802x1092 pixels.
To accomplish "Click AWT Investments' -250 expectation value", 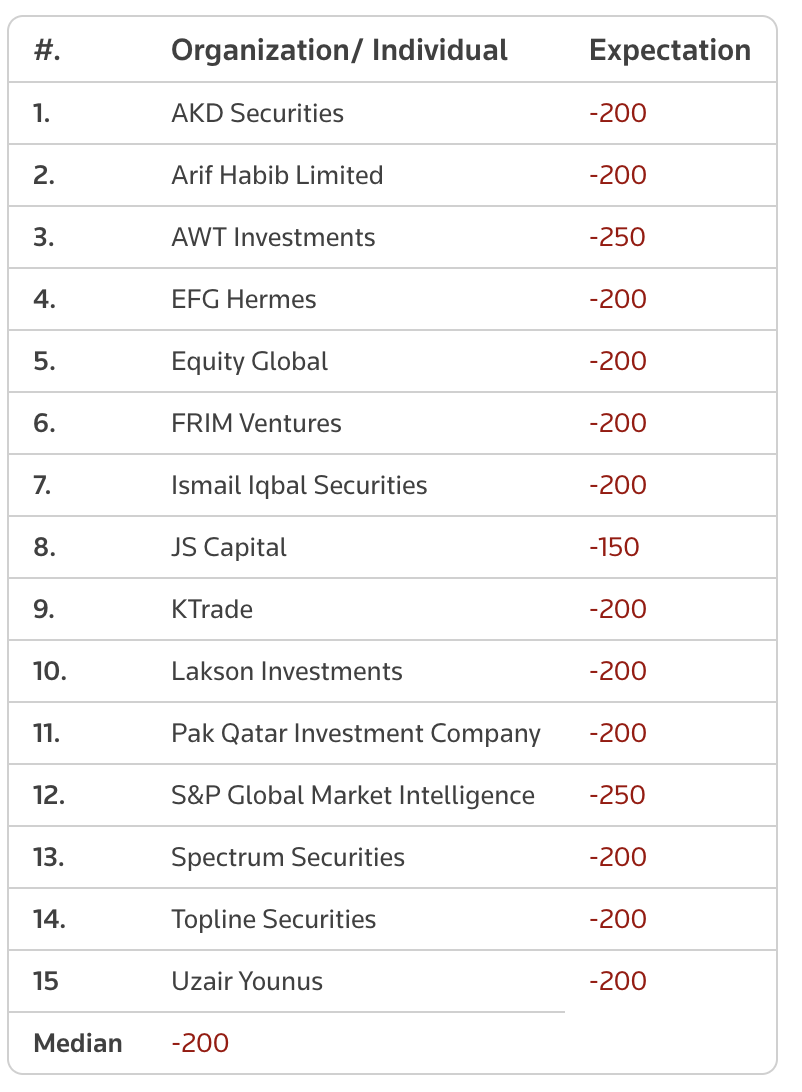I will (618, 237).
